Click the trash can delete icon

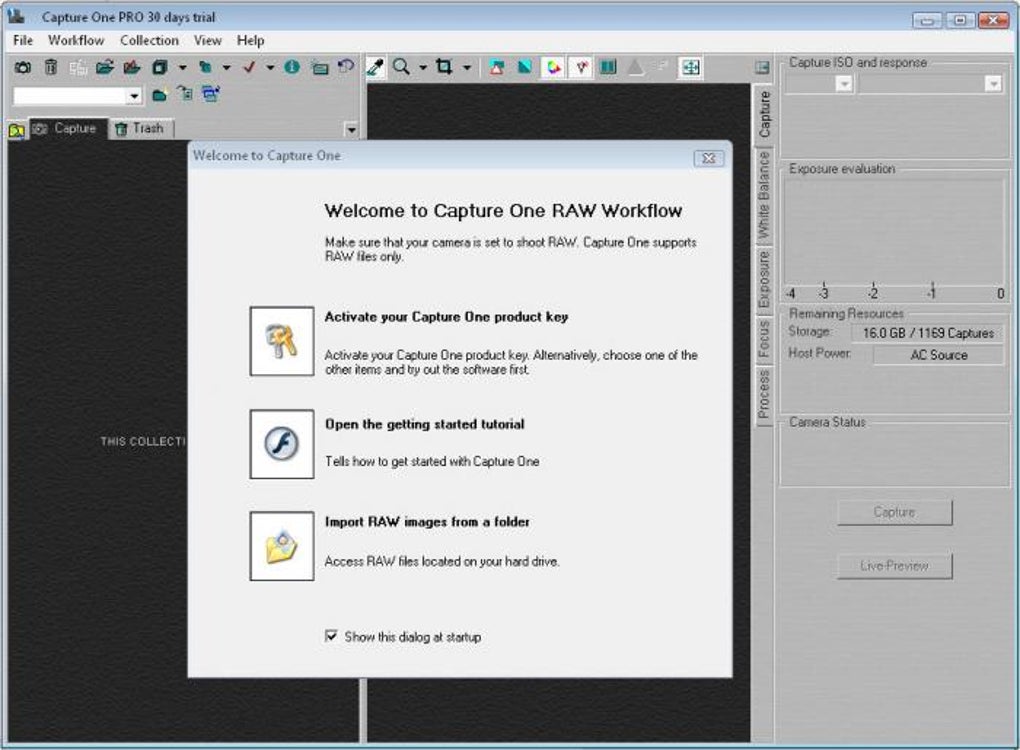pos(51,67)
